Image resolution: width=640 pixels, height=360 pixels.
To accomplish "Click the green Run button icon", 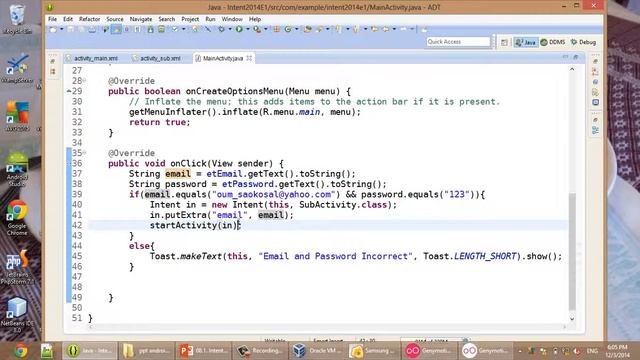I will click(239, 29).
